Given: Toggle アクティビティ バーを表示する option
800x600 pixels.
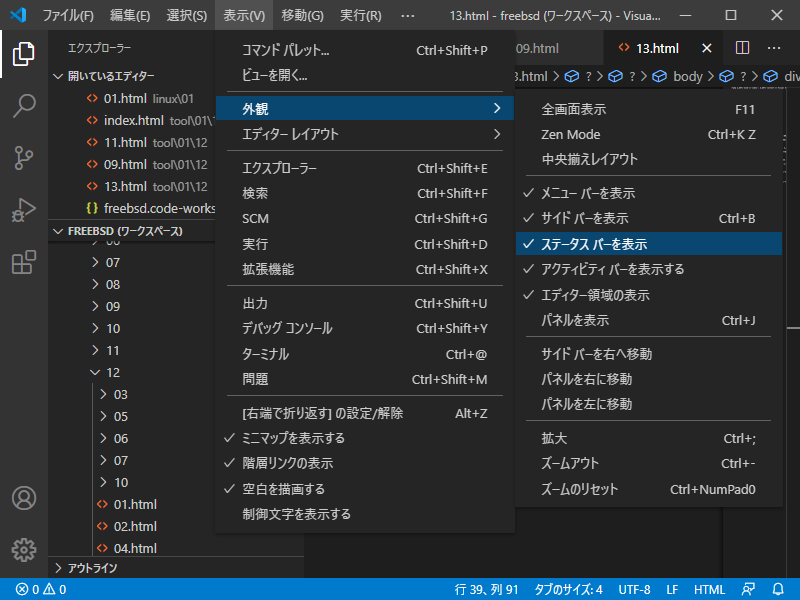Looking at the screenshot, I should 648,269.
